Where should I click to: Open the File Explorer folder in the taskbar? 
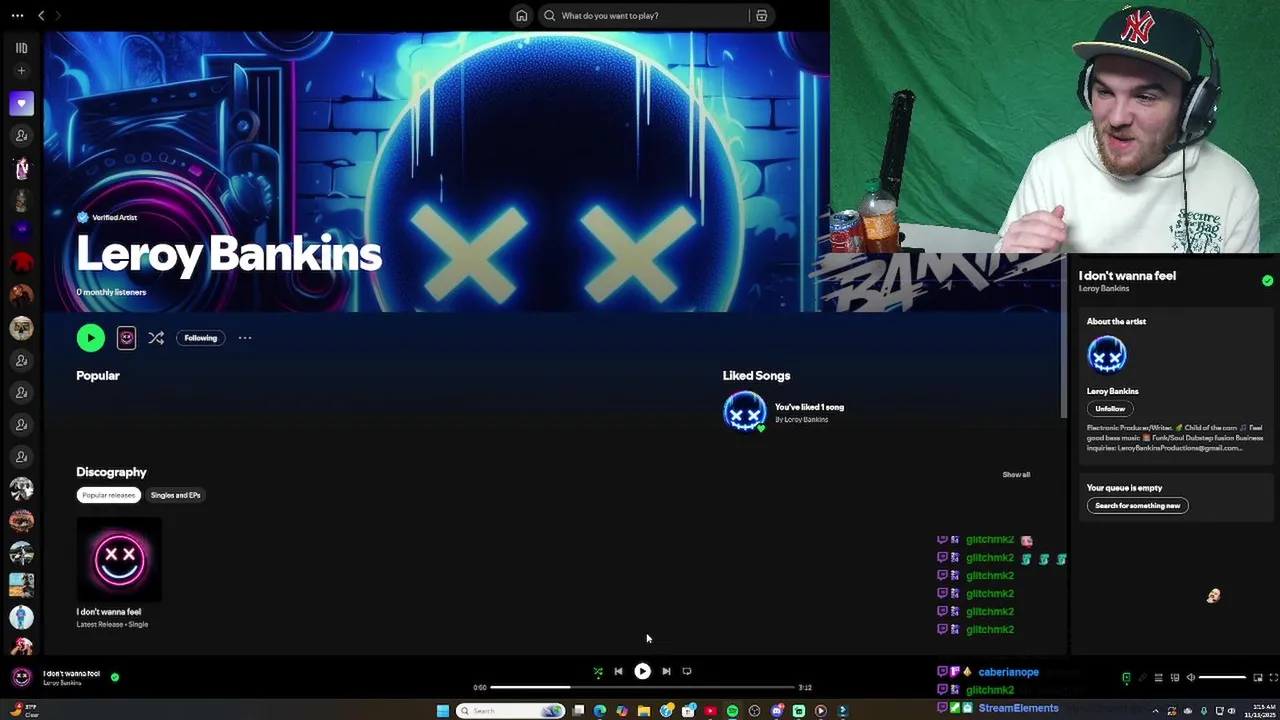tap(644, 711)
